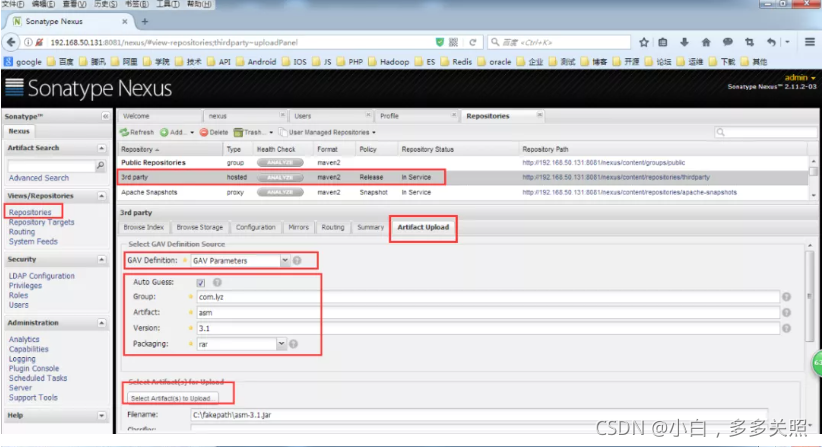823x447 pixels.
Task: Close the Repositories panel tab
Action: 540,115
